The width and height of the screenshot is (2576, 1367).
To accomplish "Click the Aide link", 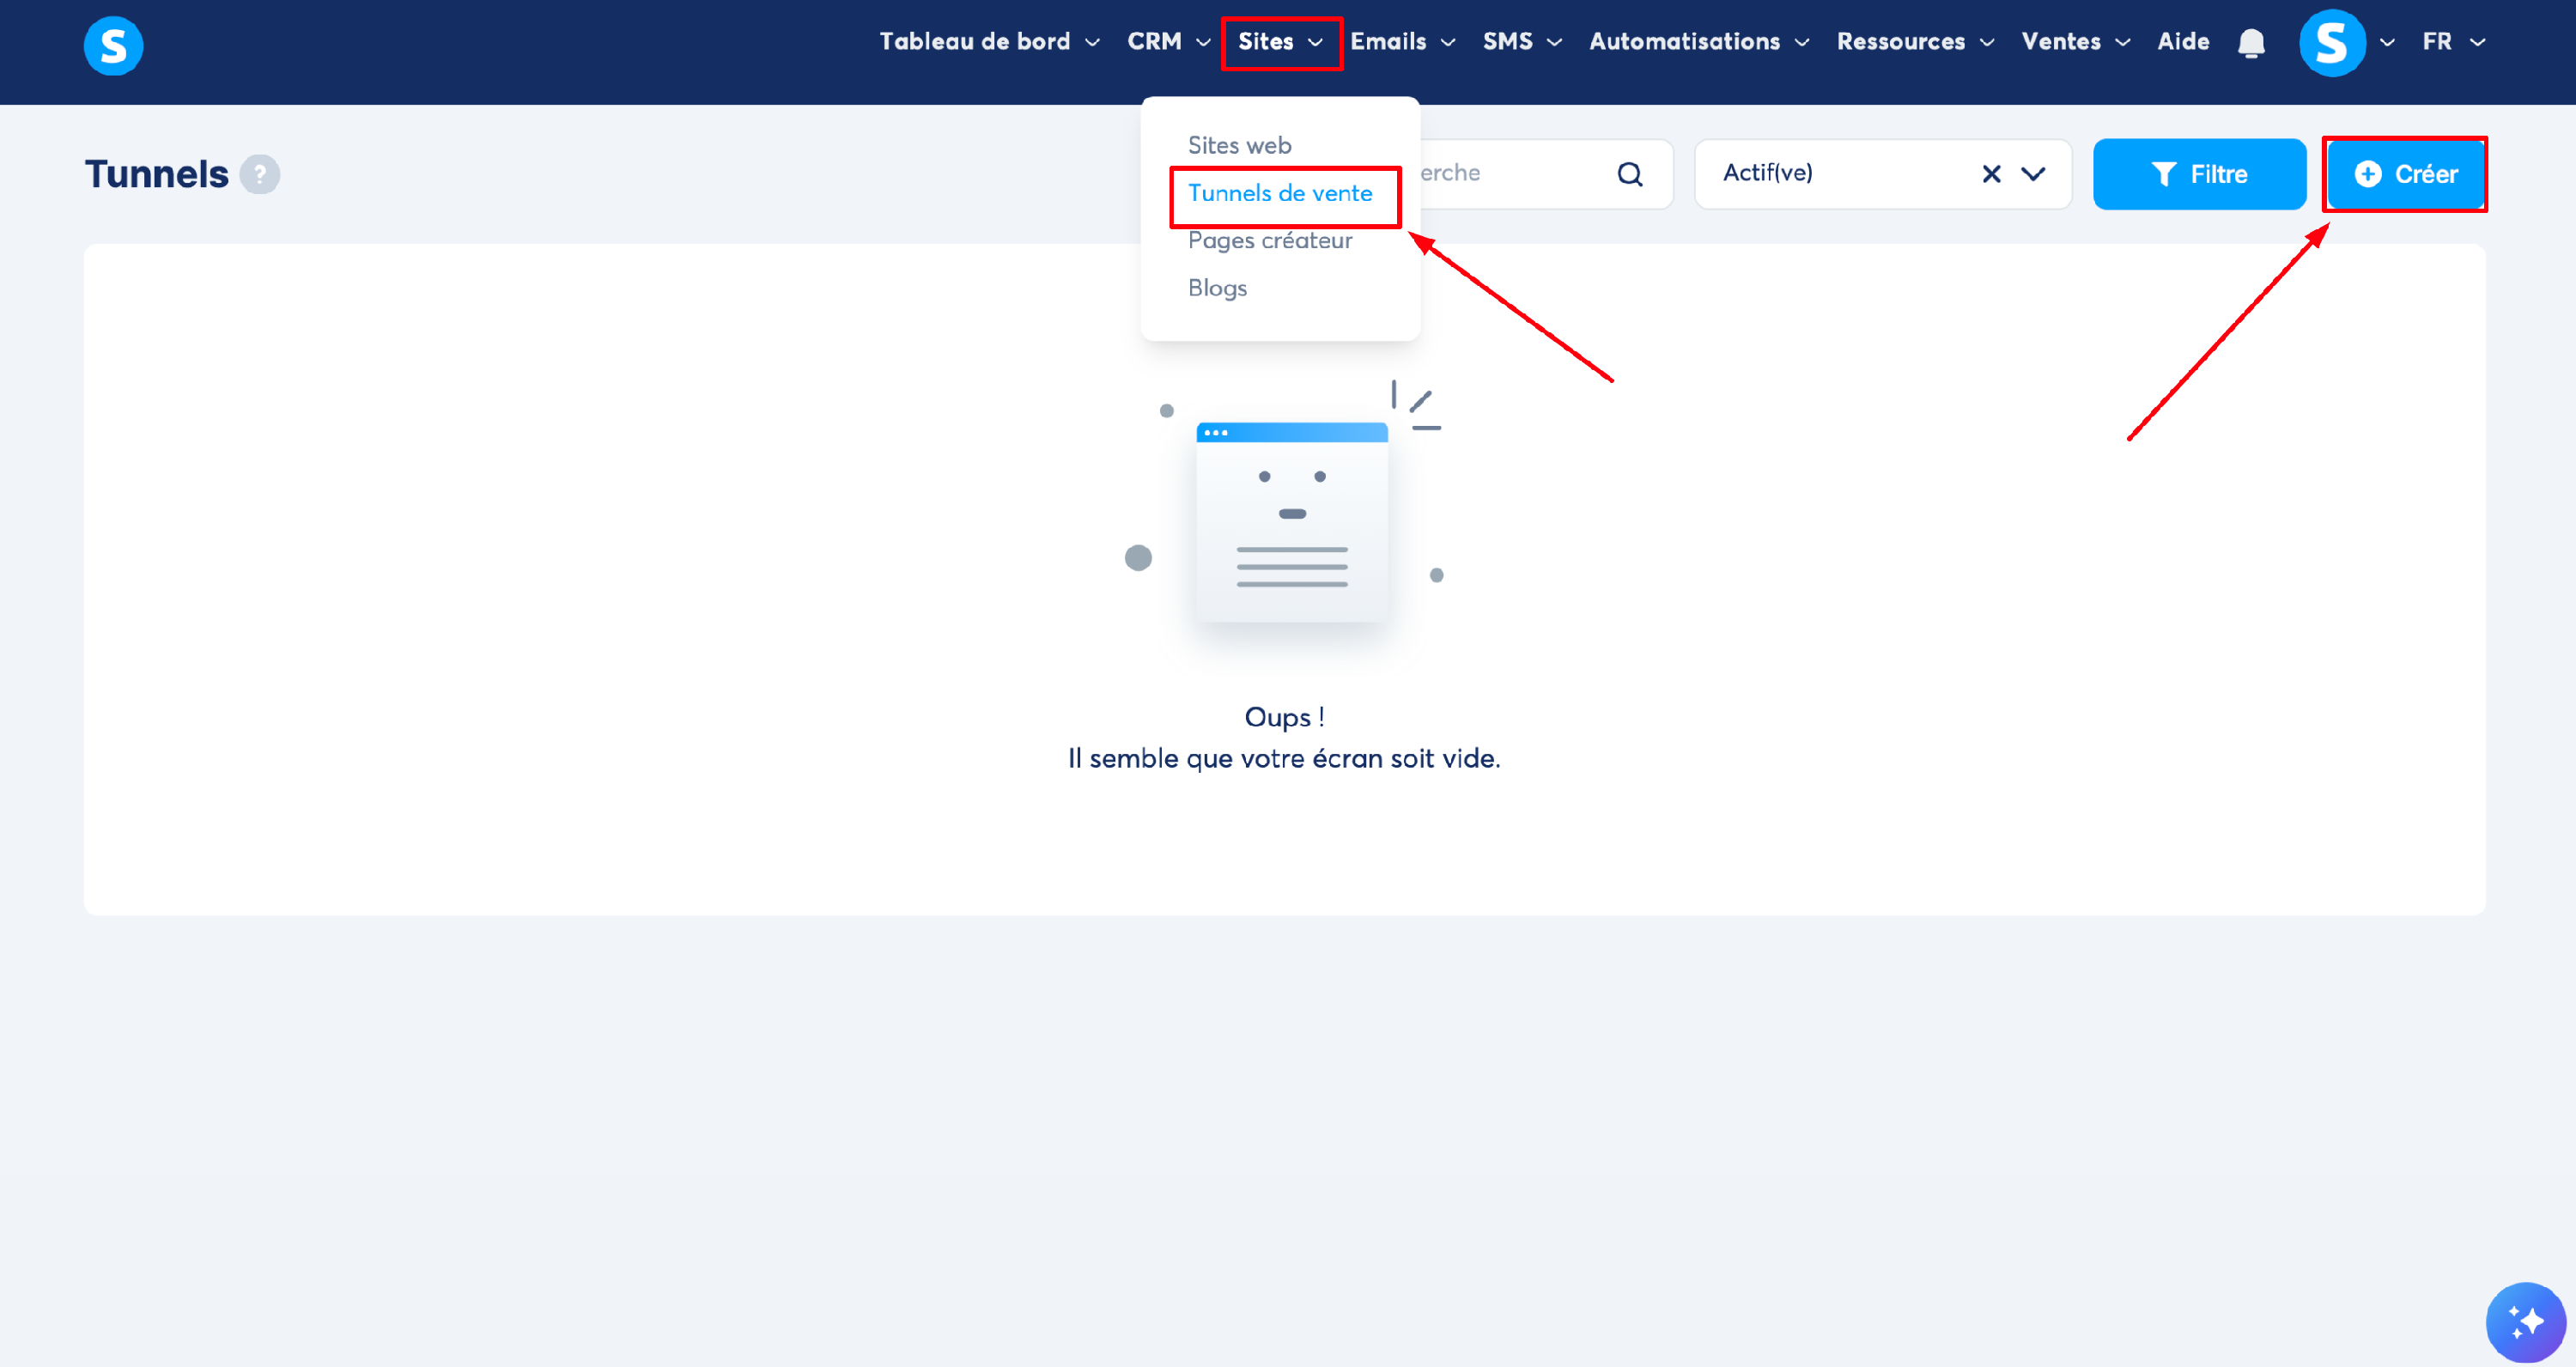I will 2182,42.
